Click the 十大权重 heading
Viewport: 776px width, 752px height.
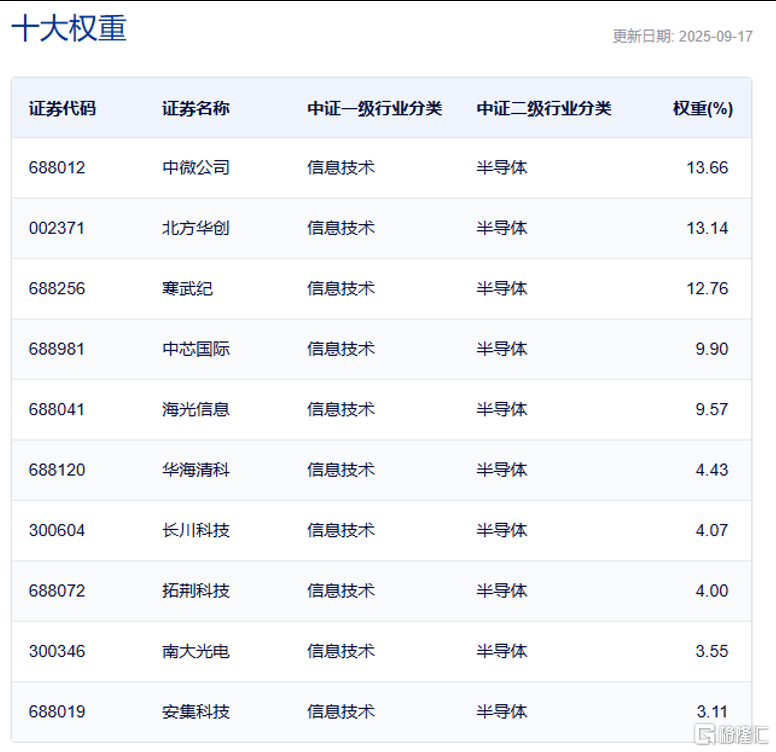pyautogui.click(x=69, y=28)
